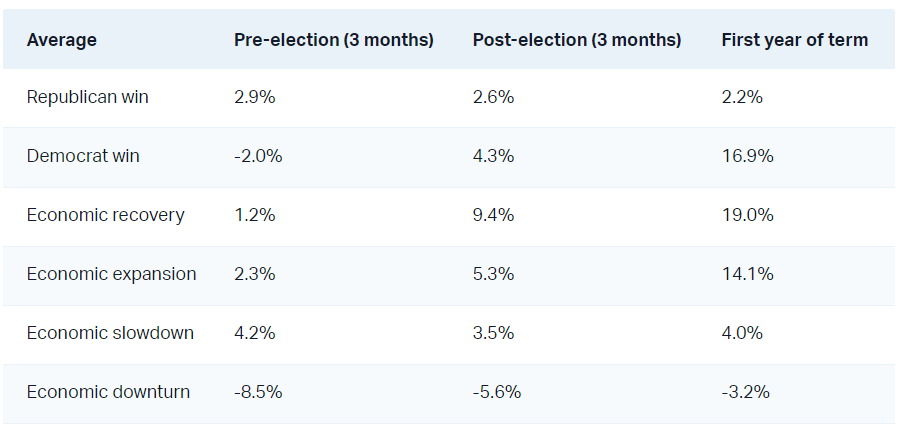Viewport: 902px width, 434px height.
Task: Click Economic slowdown pre-election value 4.2%
Action: point(253,333)
